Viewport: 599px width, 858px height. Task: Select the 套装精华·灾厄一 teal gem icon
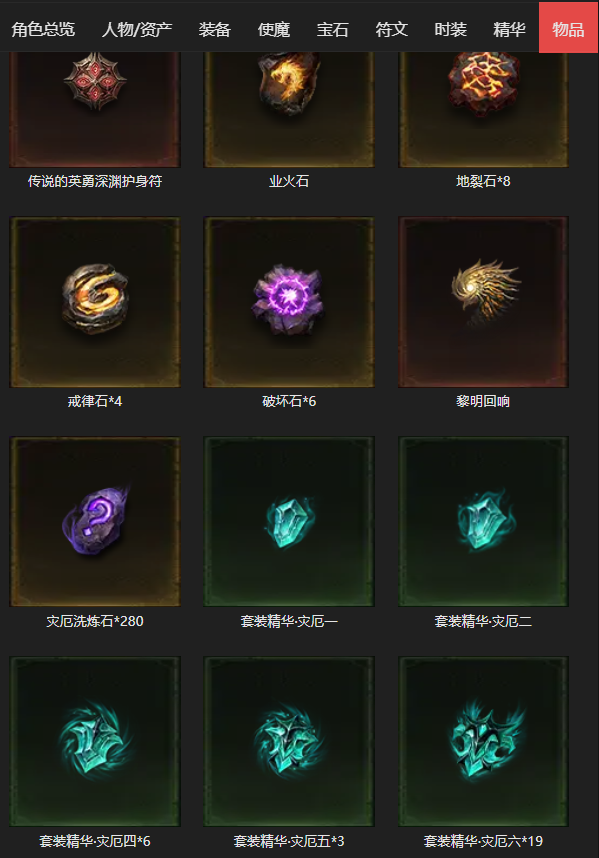pos(289,521)
